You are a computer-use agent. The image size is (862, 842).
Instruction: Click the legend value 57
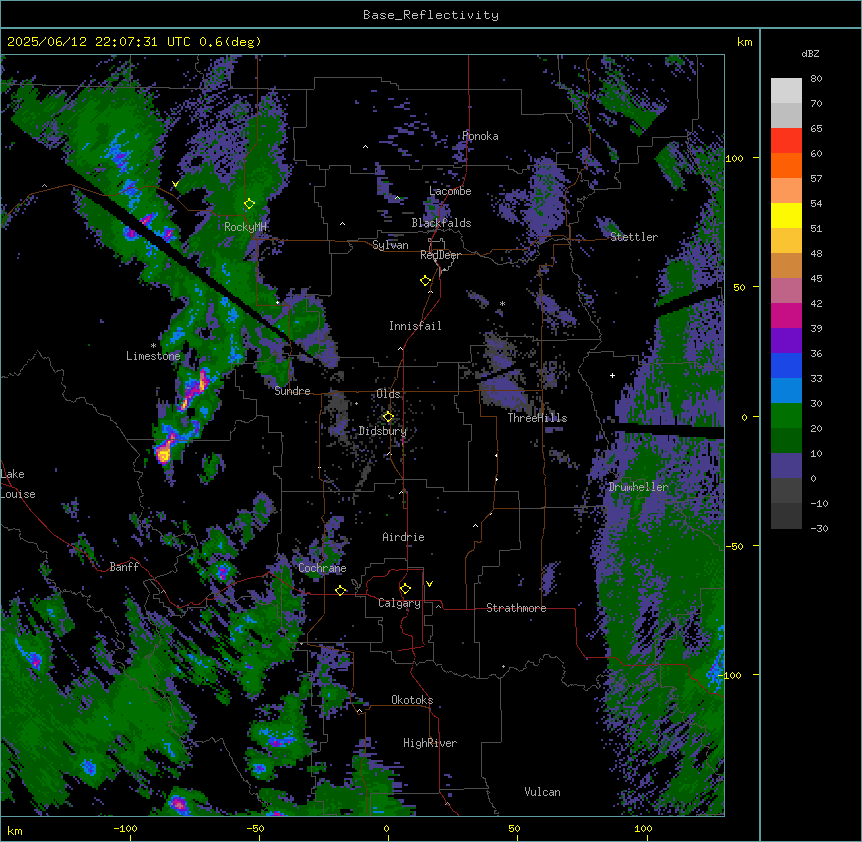coord(816,179)
